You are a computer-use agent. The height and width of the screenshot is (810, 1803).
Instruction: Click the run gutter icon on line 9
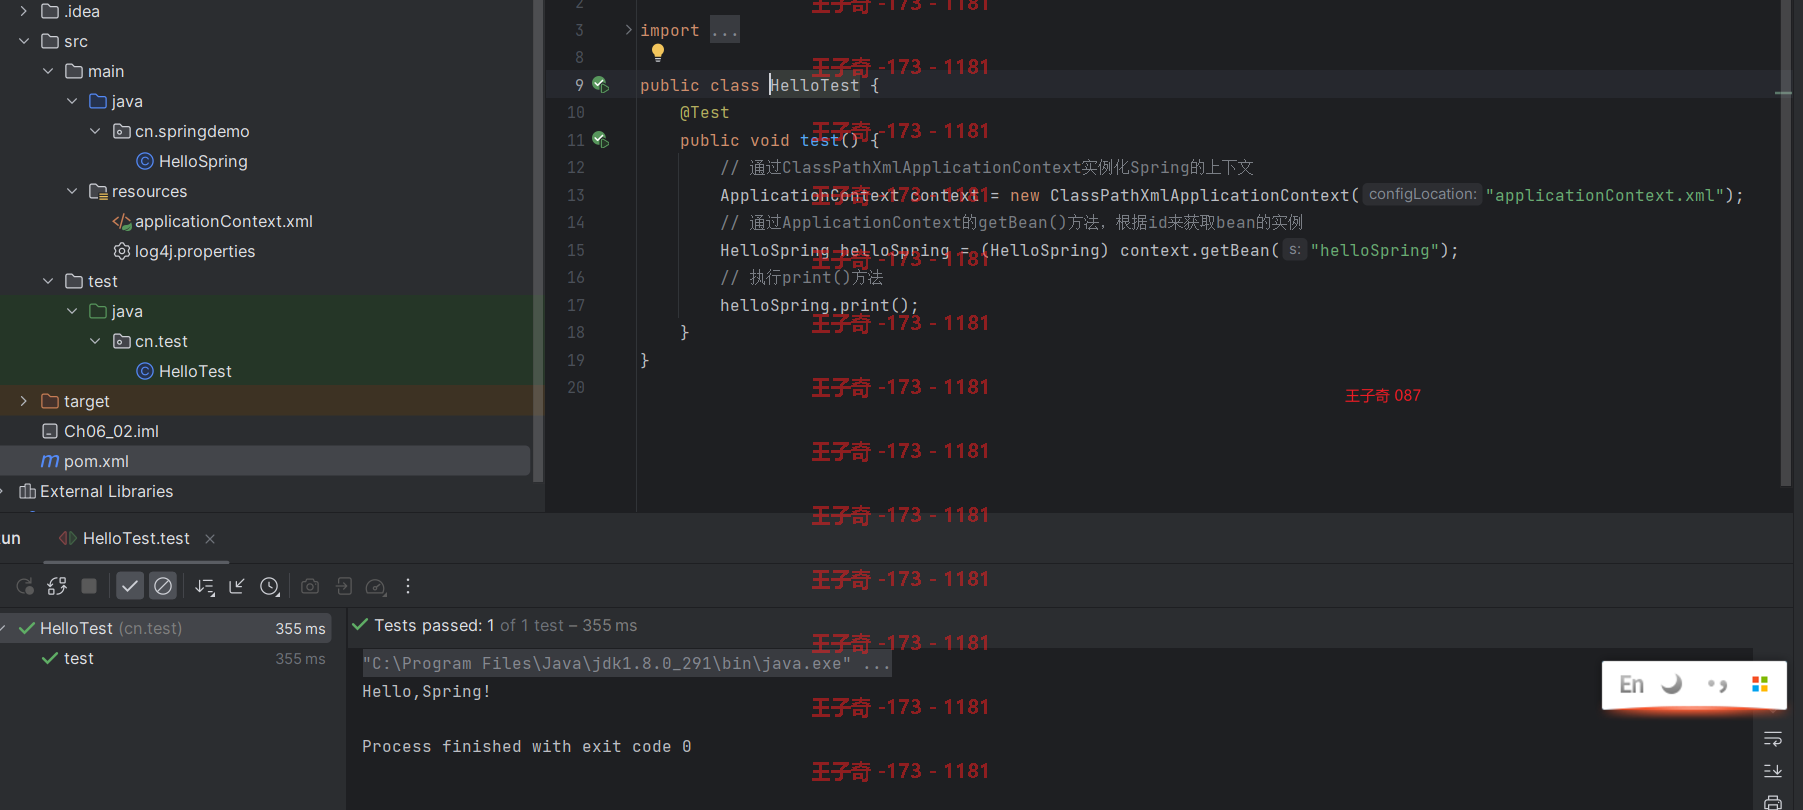point(600,85)
